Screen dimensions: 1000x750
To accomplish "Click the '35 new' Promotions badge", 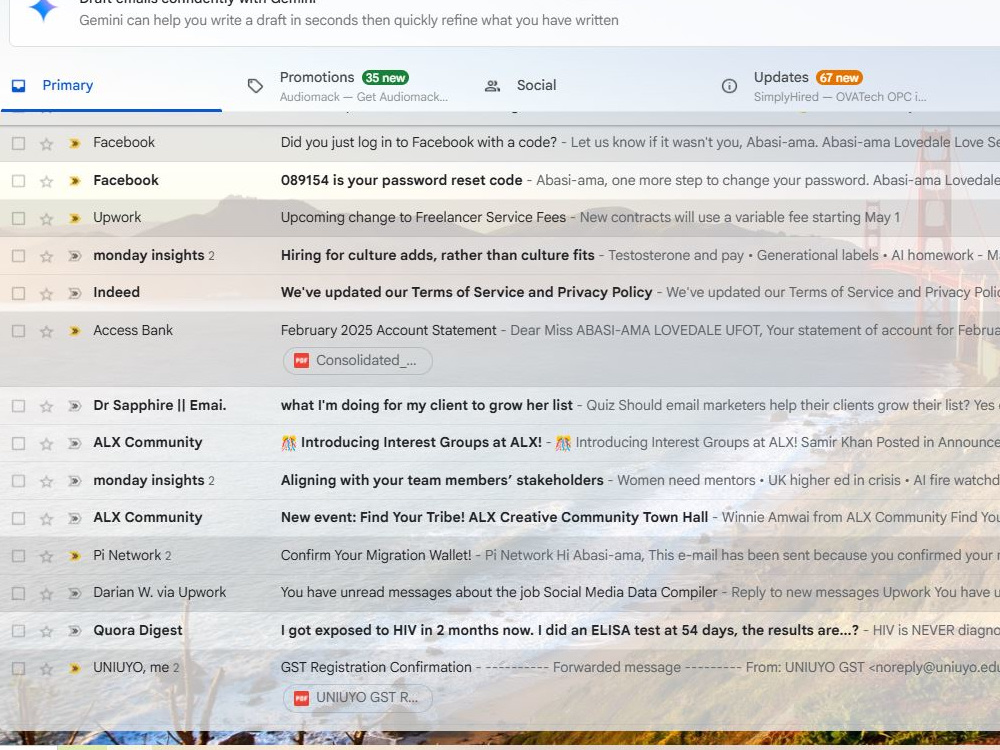I will pos(385,78).
